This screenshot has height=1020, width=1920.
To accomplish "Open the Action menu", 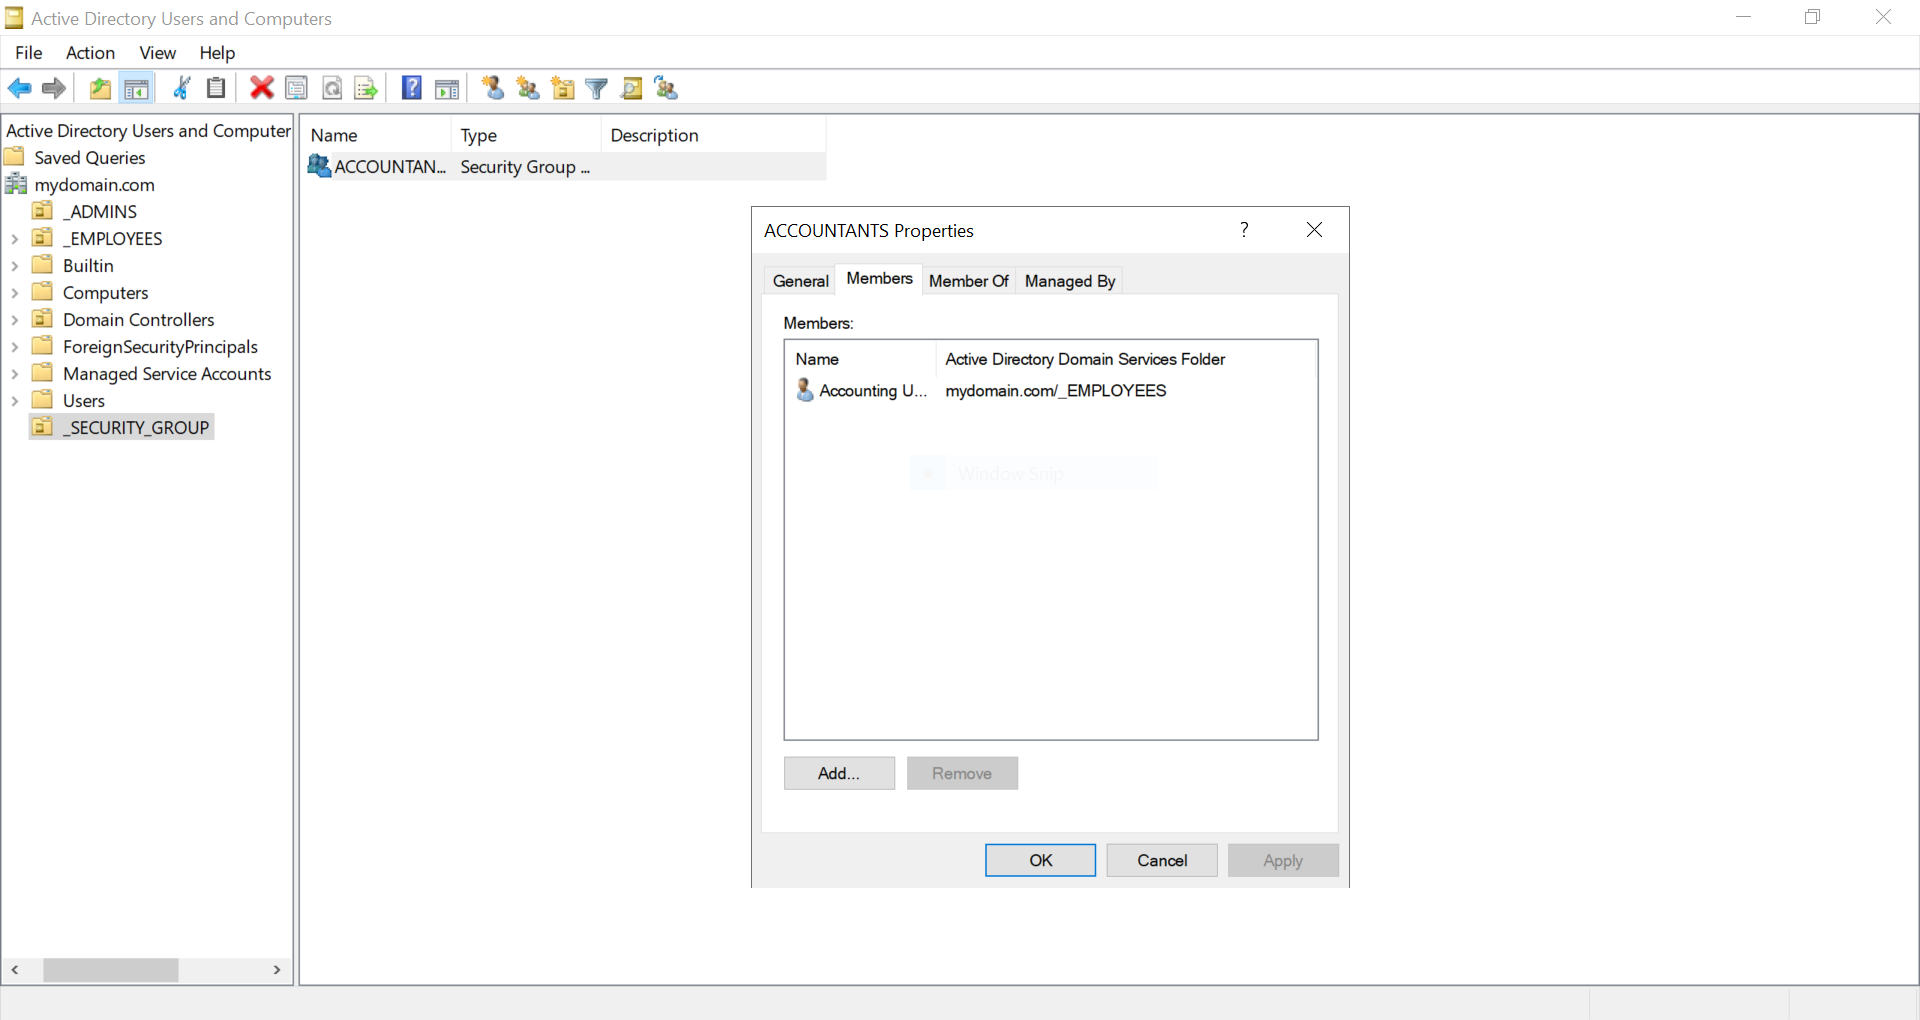I will [x=90, y=53].
